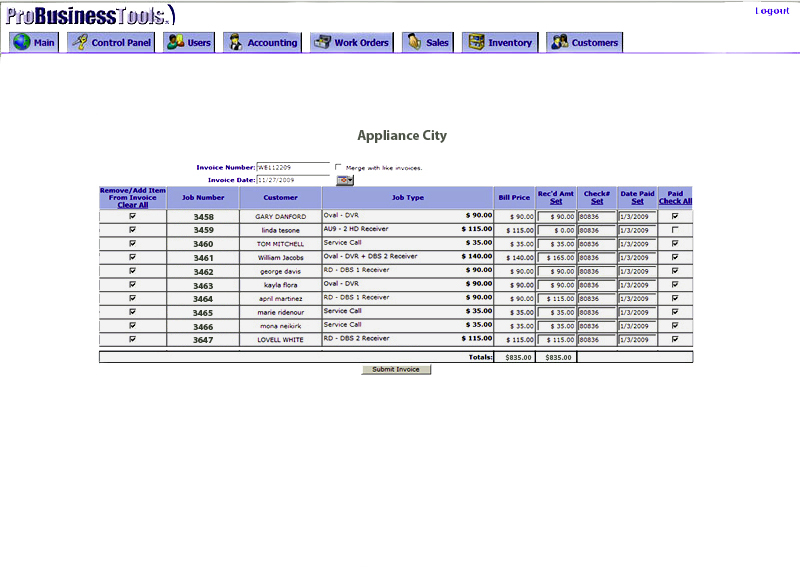
Task: Enable Merge with like invoices checkbox
Action: pos(338,167)
